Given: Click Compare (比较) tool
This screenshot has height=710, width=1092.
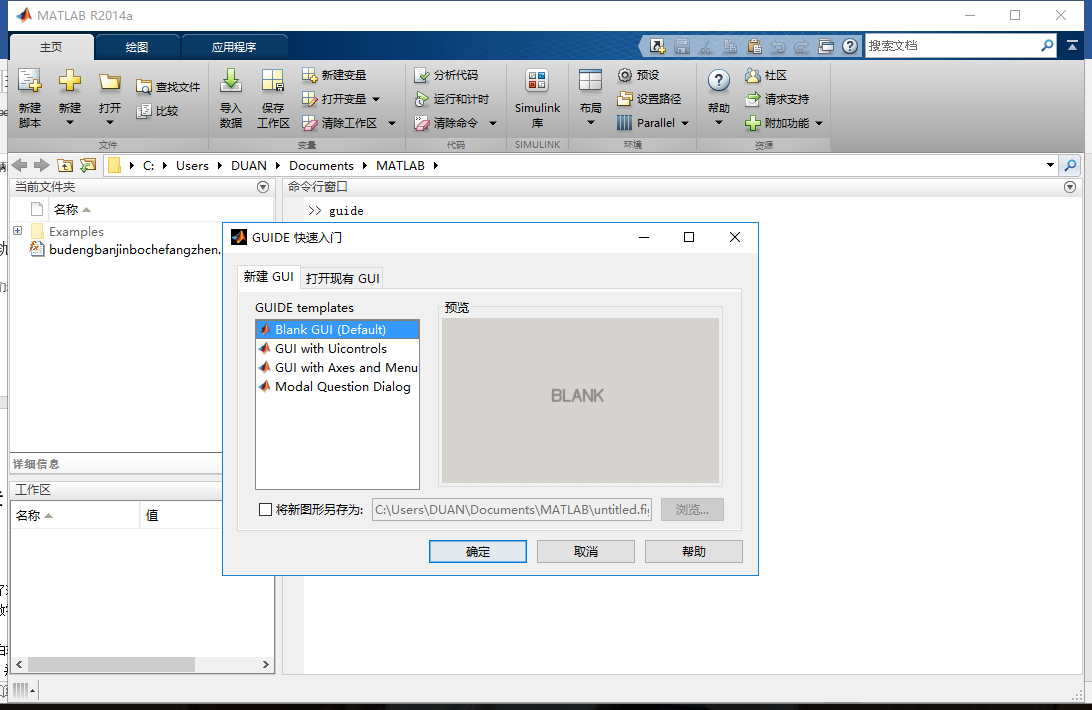Looking at the screenshot, I should click(x=157, y=111).
